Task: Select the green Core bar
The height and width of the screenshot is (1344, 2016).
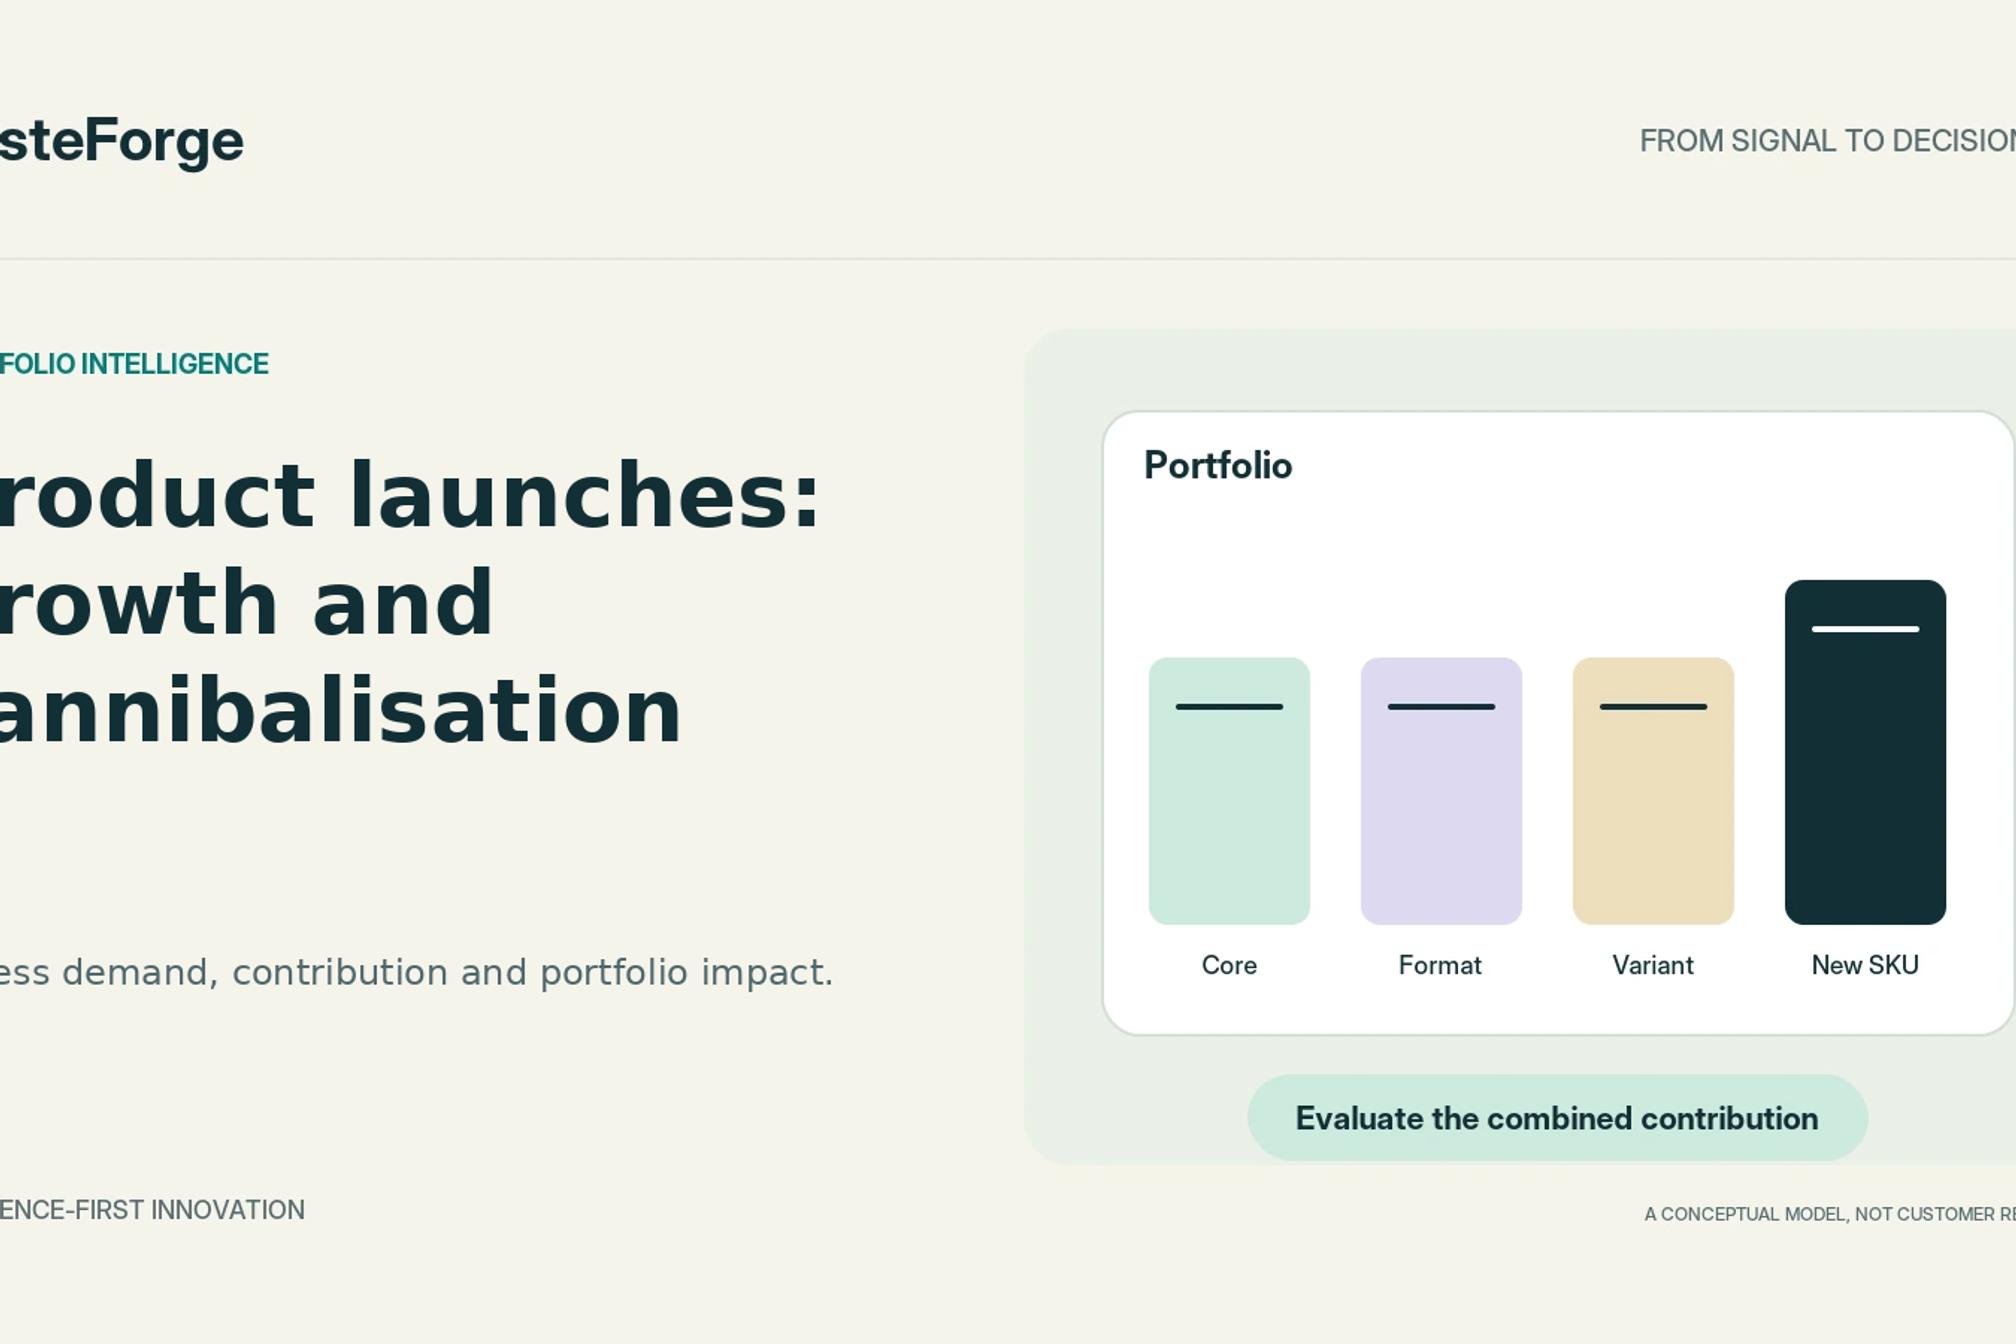Action: 1229,791
